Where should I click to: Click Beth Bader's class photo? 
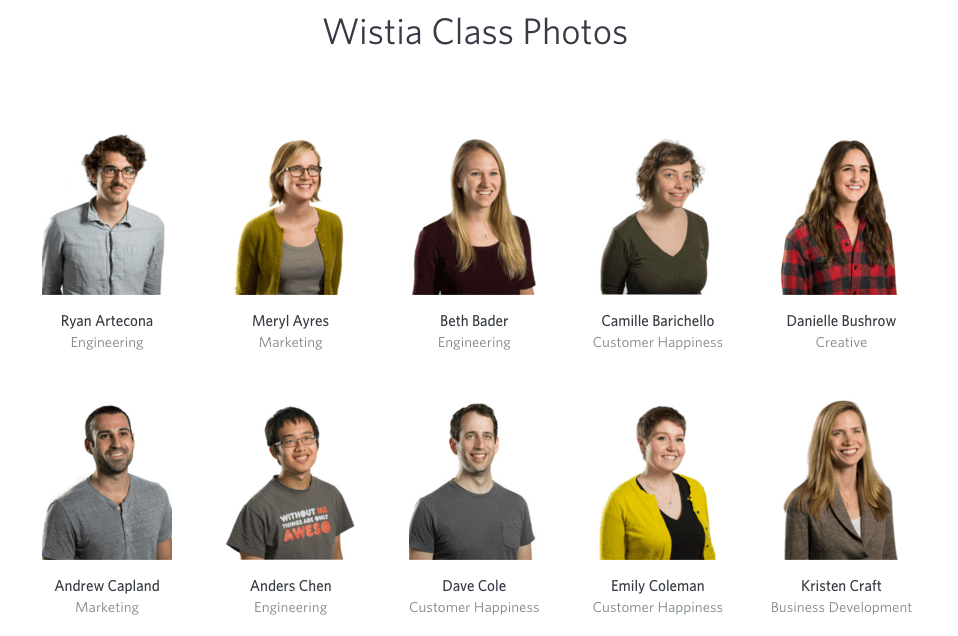click(474, 217)
